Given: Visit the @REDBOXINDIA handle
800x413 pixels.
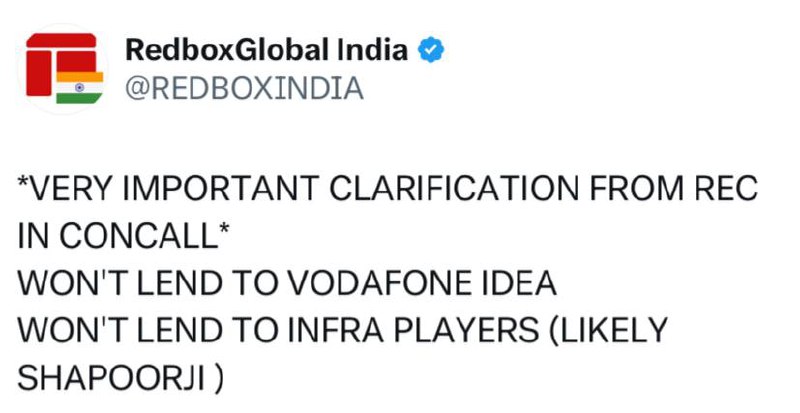Looking at the screenshot, I should (x=244, y=88).
